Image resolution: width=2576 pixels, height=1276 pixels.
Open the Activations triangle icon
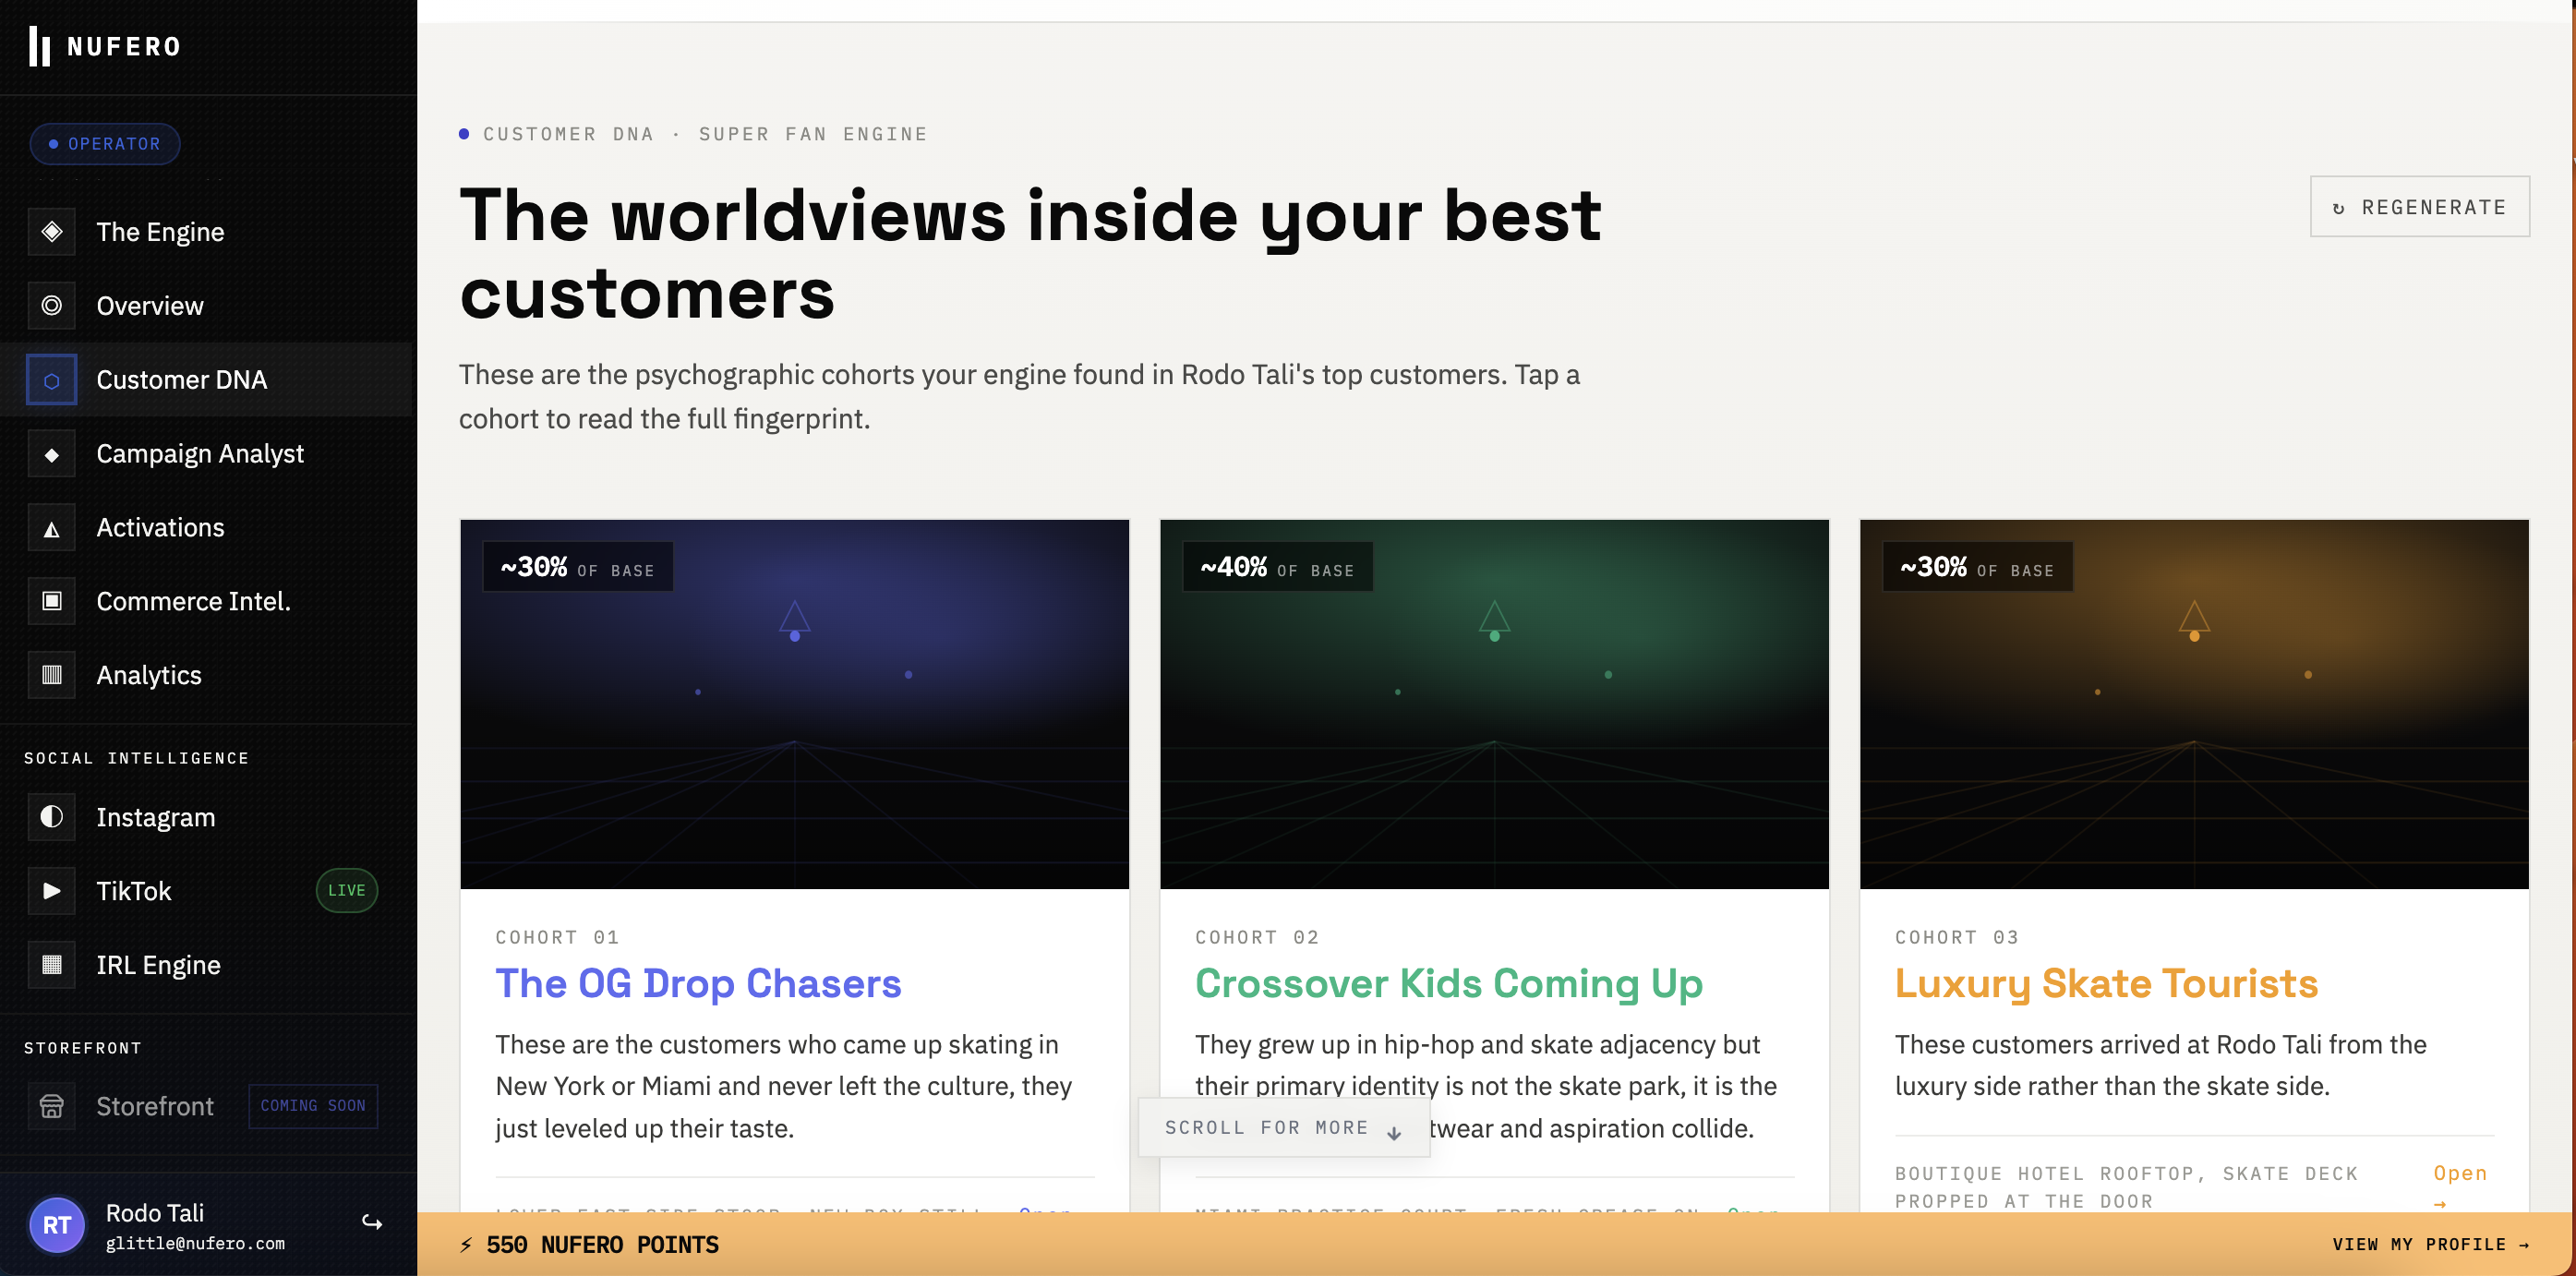tap(52, 528)
